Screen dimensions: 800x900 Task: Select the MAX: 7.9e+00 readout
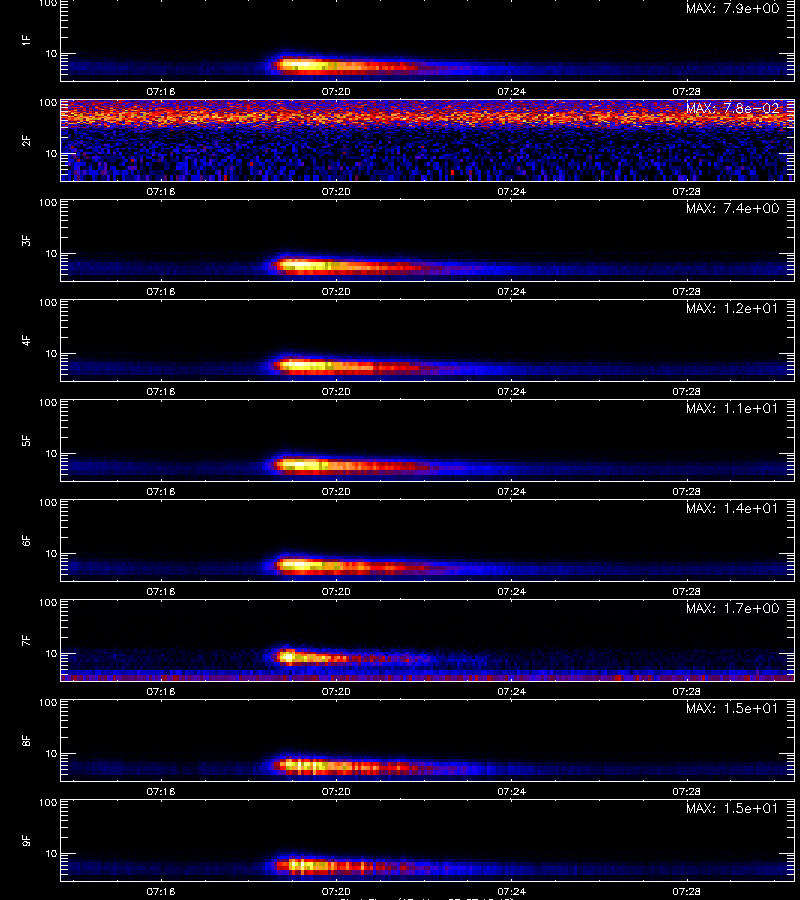click(732, 9)
